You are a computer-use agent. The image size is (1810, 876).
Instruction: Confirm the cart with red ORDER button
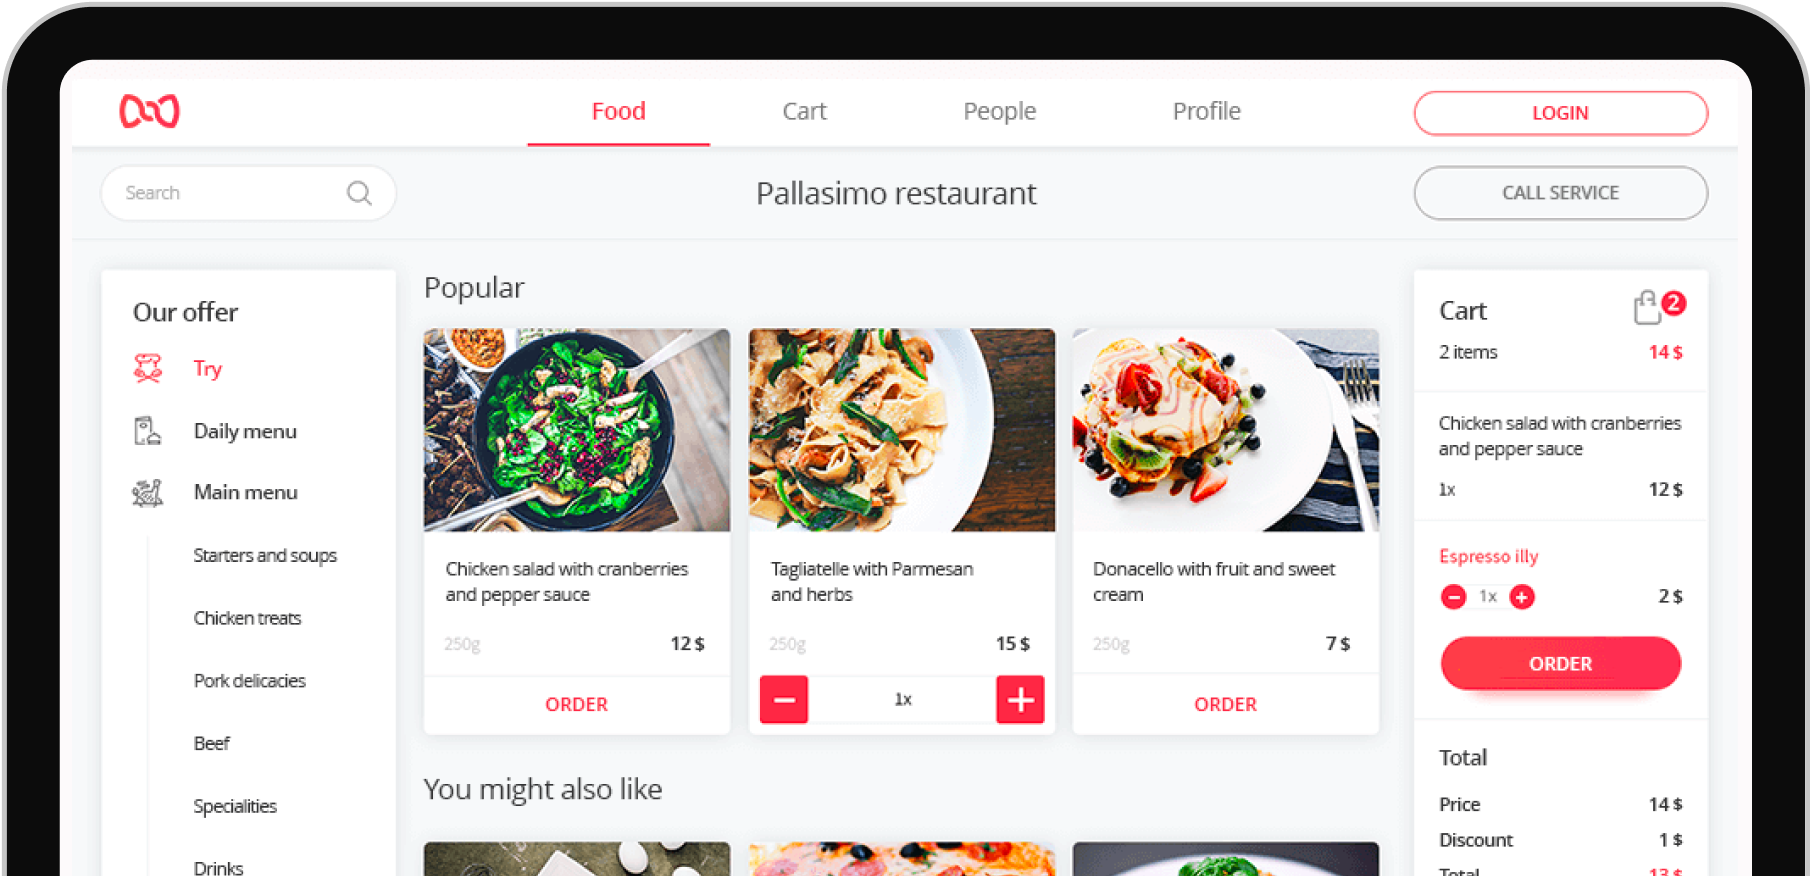(x=1561, y=663)
